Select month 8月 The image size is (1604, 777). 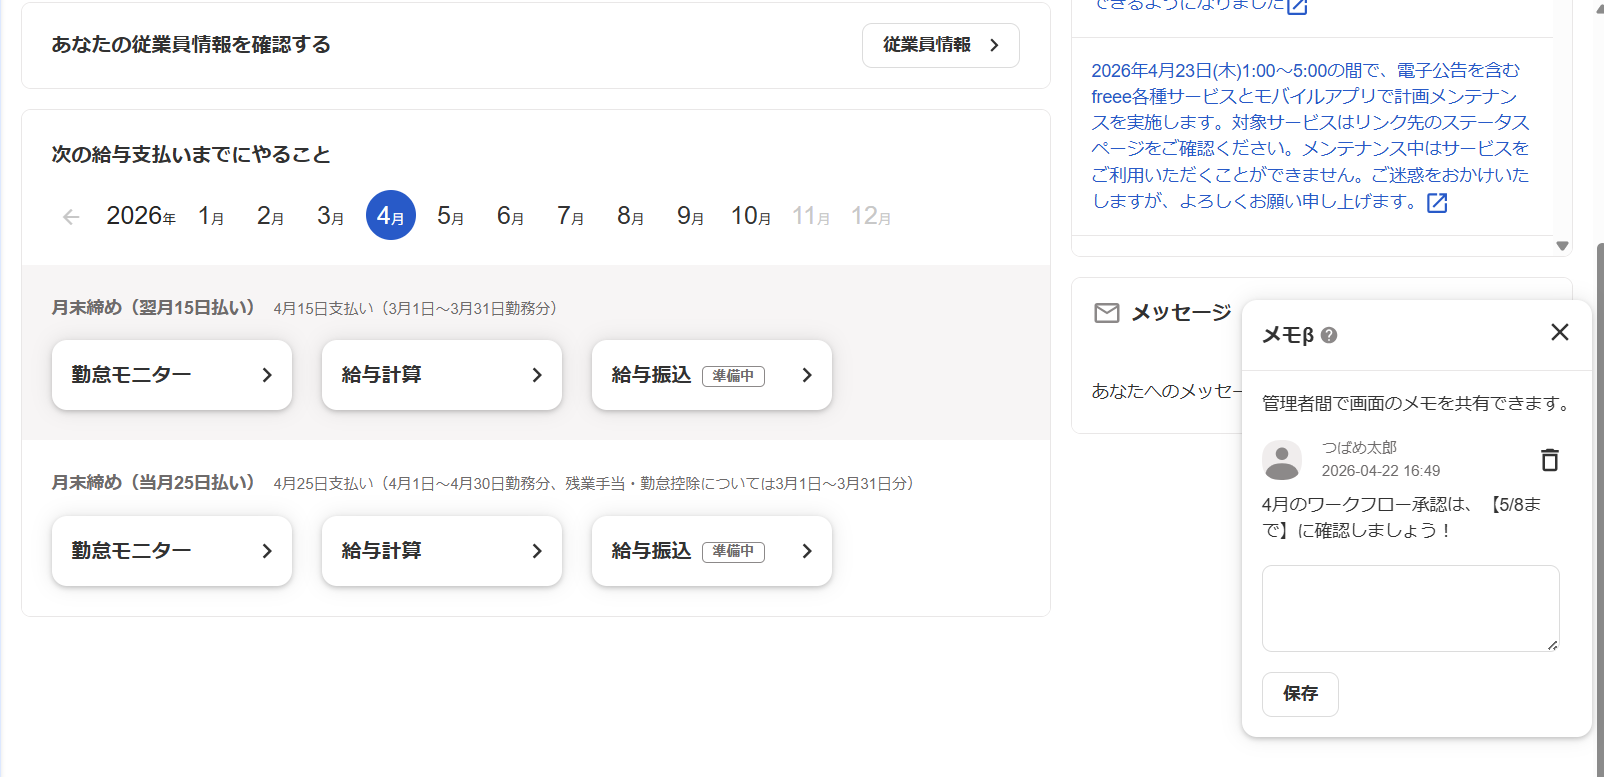(x=631, y=216)
